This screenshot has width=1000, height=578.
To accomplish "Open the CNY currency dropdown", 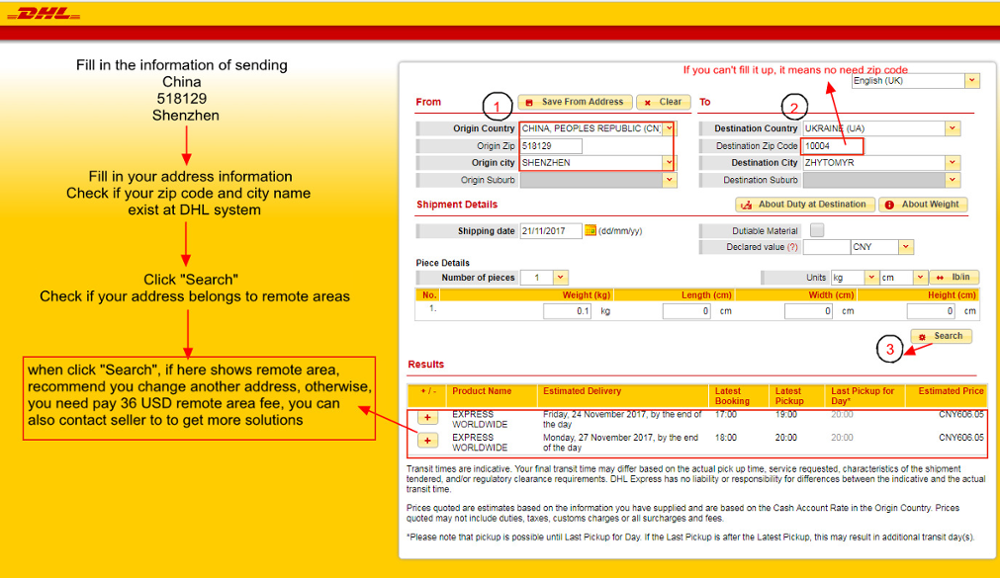I will point(906,247).
